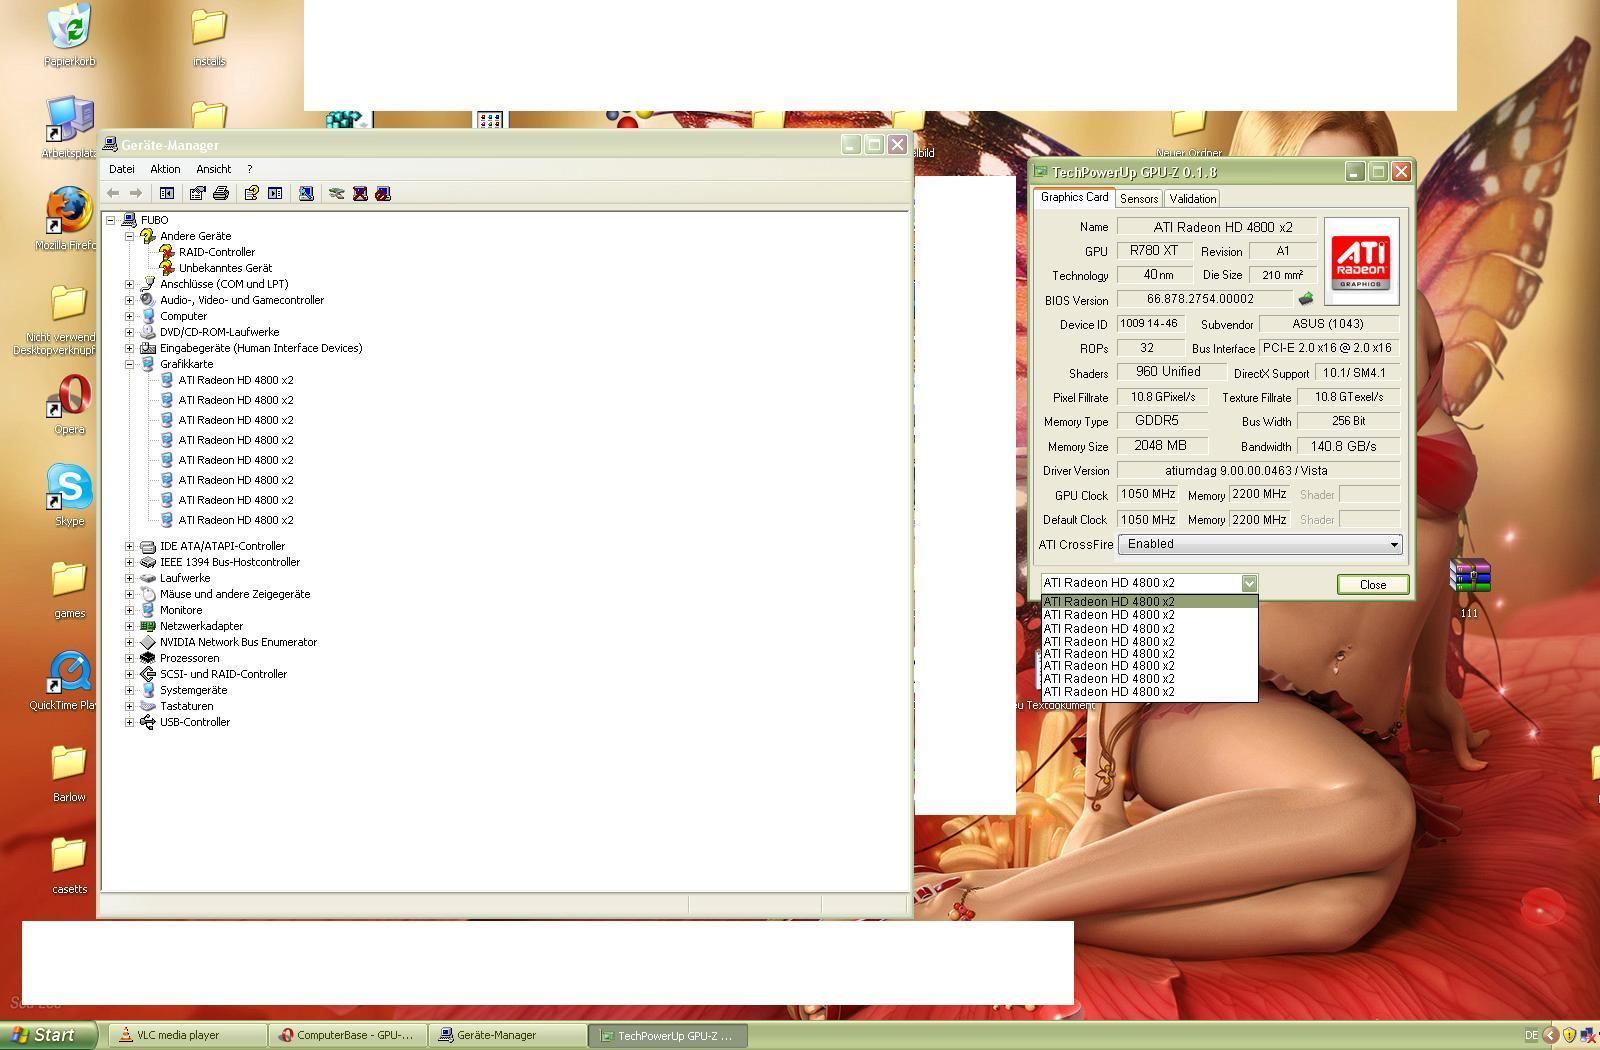
Task: Save BIOS using the chip icon in GPU-Z
Action: tap(1306, 298)
